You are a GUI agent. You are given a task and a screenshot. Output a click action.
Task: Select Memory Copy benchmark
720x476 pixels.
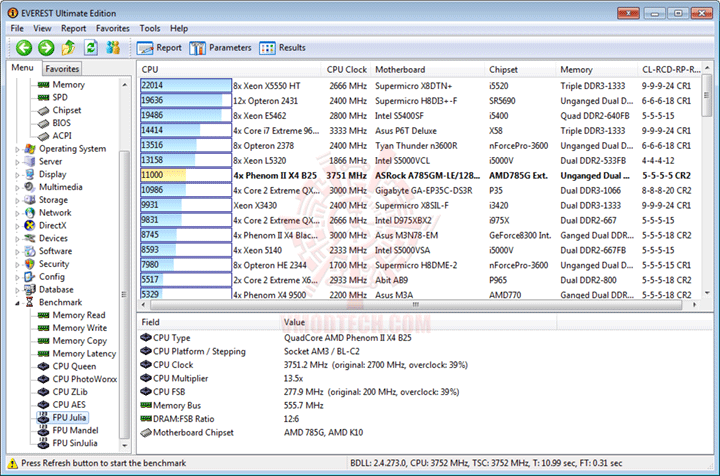(x=79, y=341)
